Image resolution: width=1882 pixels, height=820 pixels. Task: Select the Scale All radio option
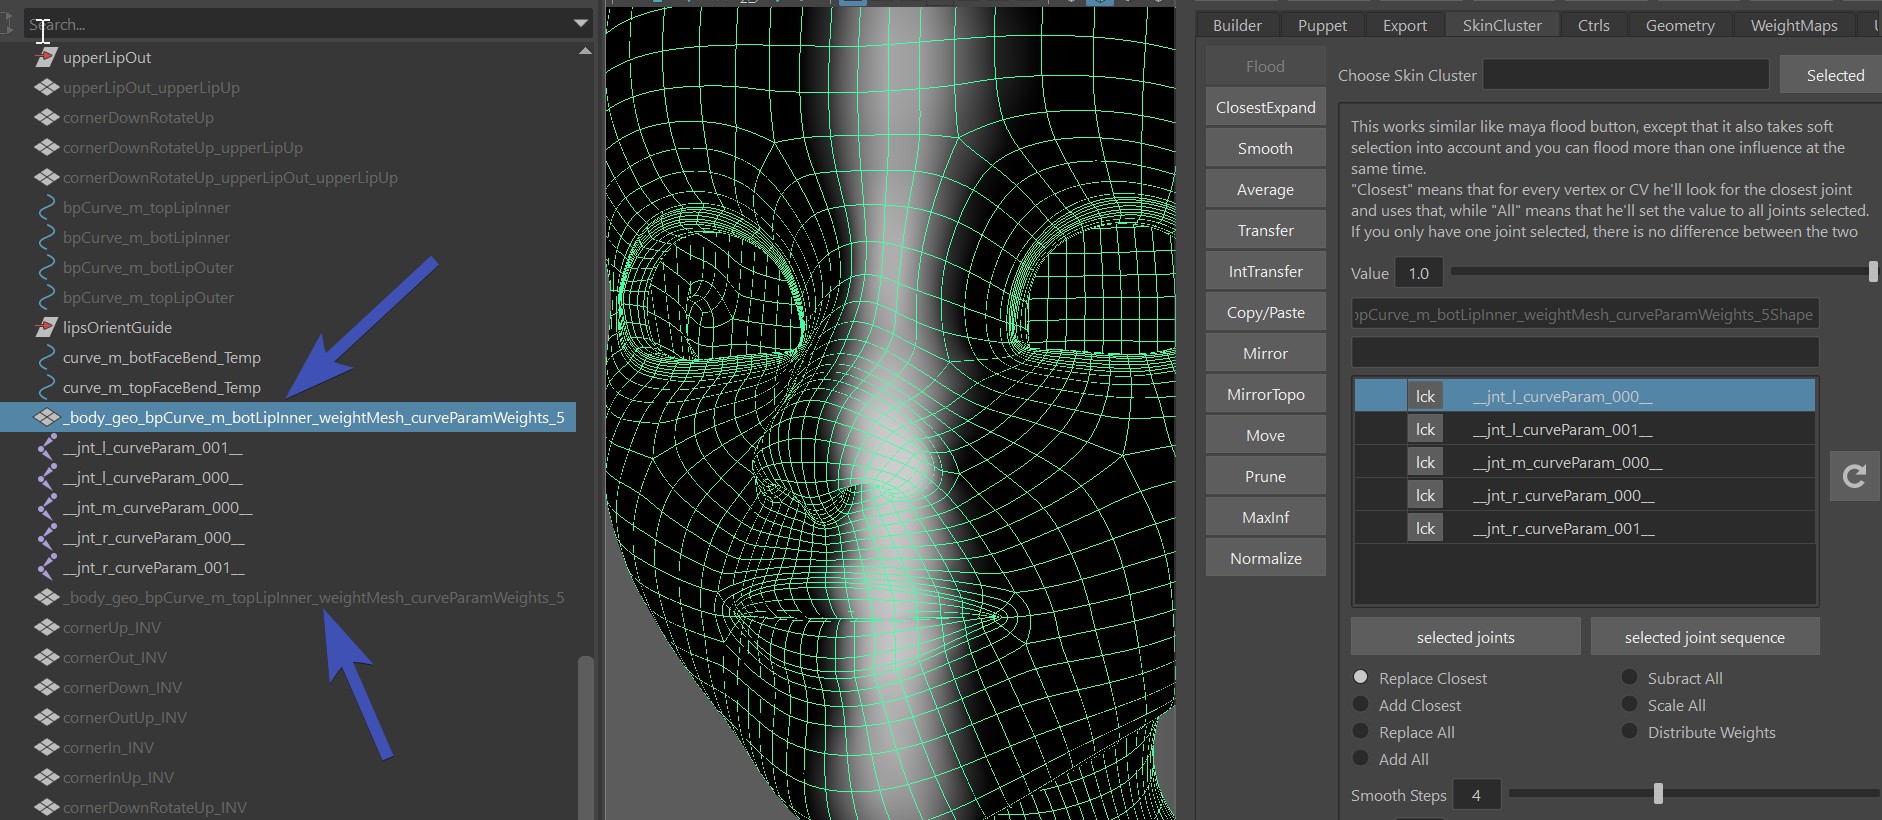[x=1629, y=704]
